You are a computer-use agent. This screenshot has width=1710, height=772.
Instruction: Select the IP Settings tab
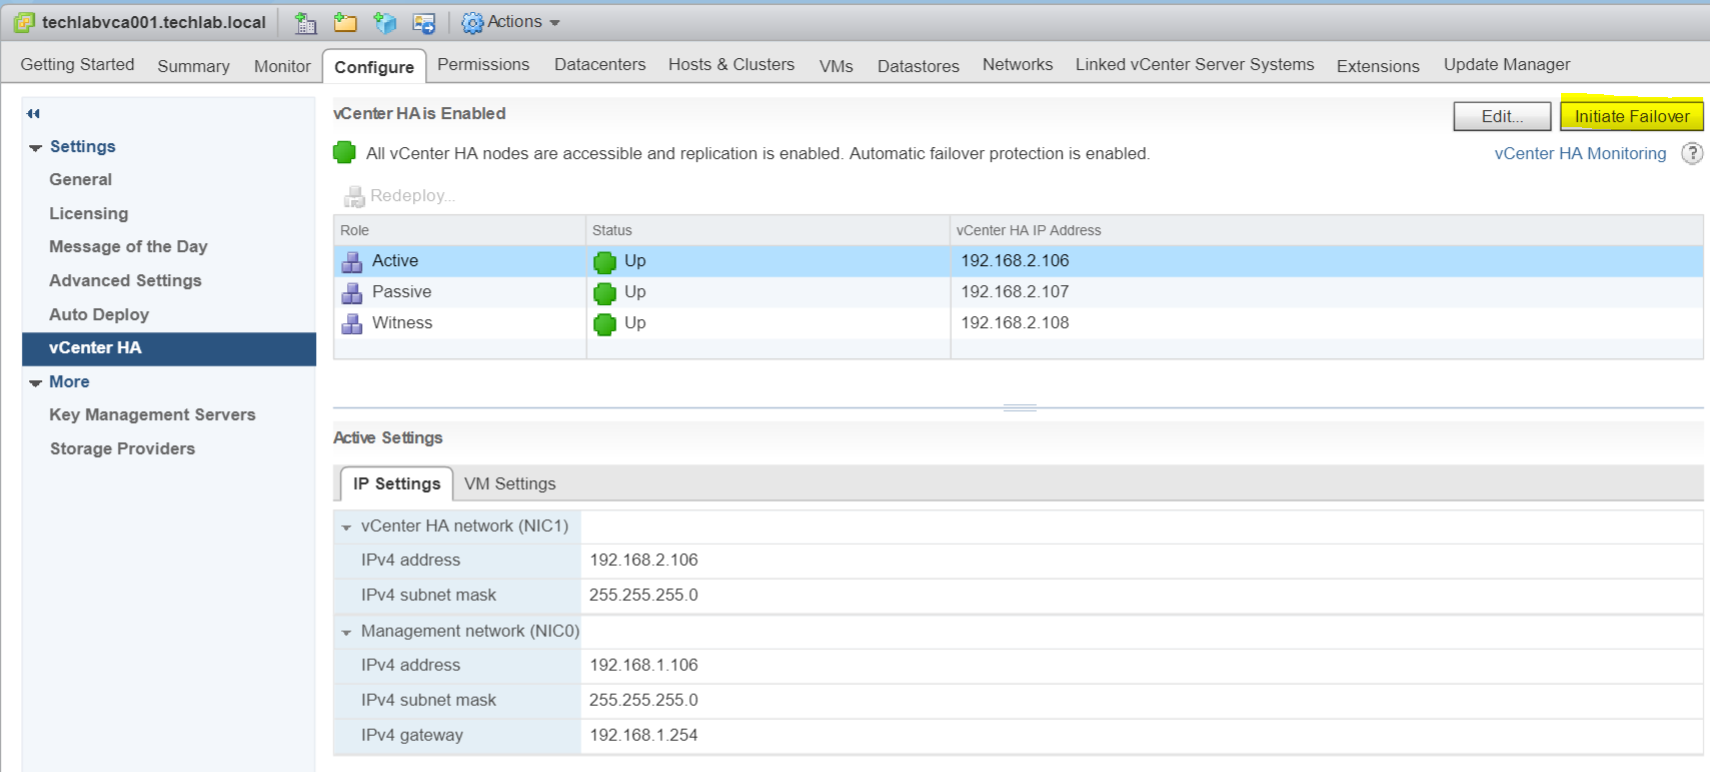[396, 483]
